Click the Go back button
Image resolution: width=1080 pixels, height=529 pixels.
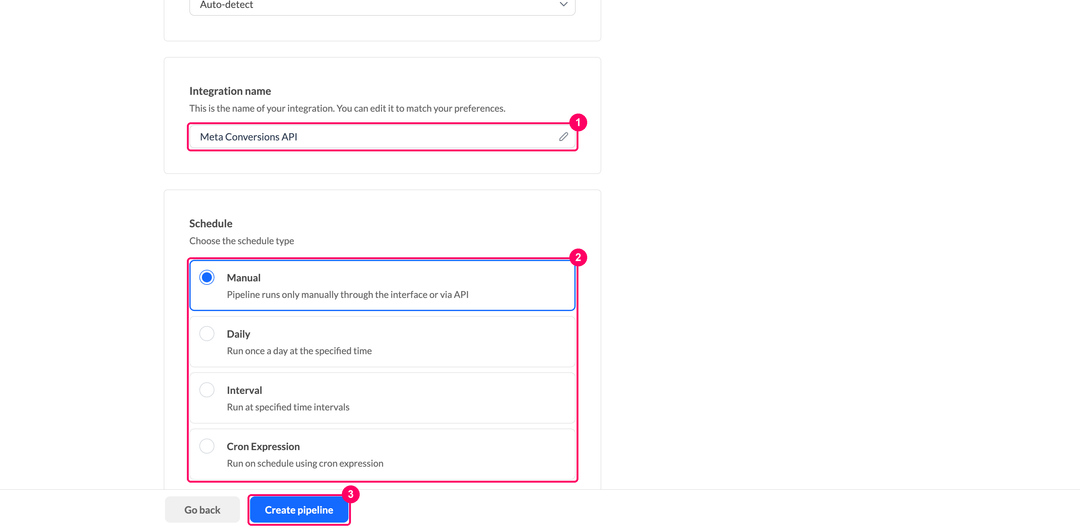(x=202, y=510)
